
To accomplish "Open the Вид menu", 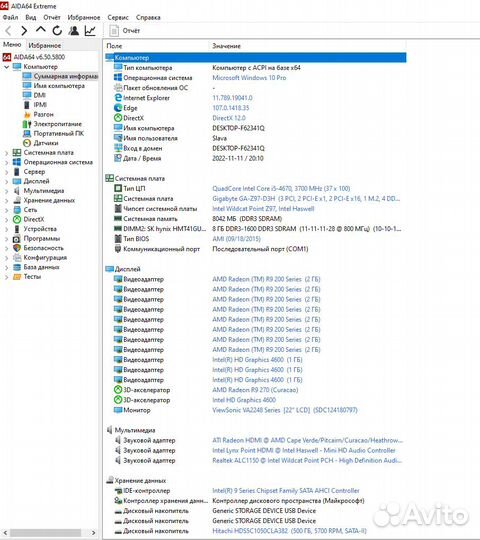I will (x=31, y=17).
